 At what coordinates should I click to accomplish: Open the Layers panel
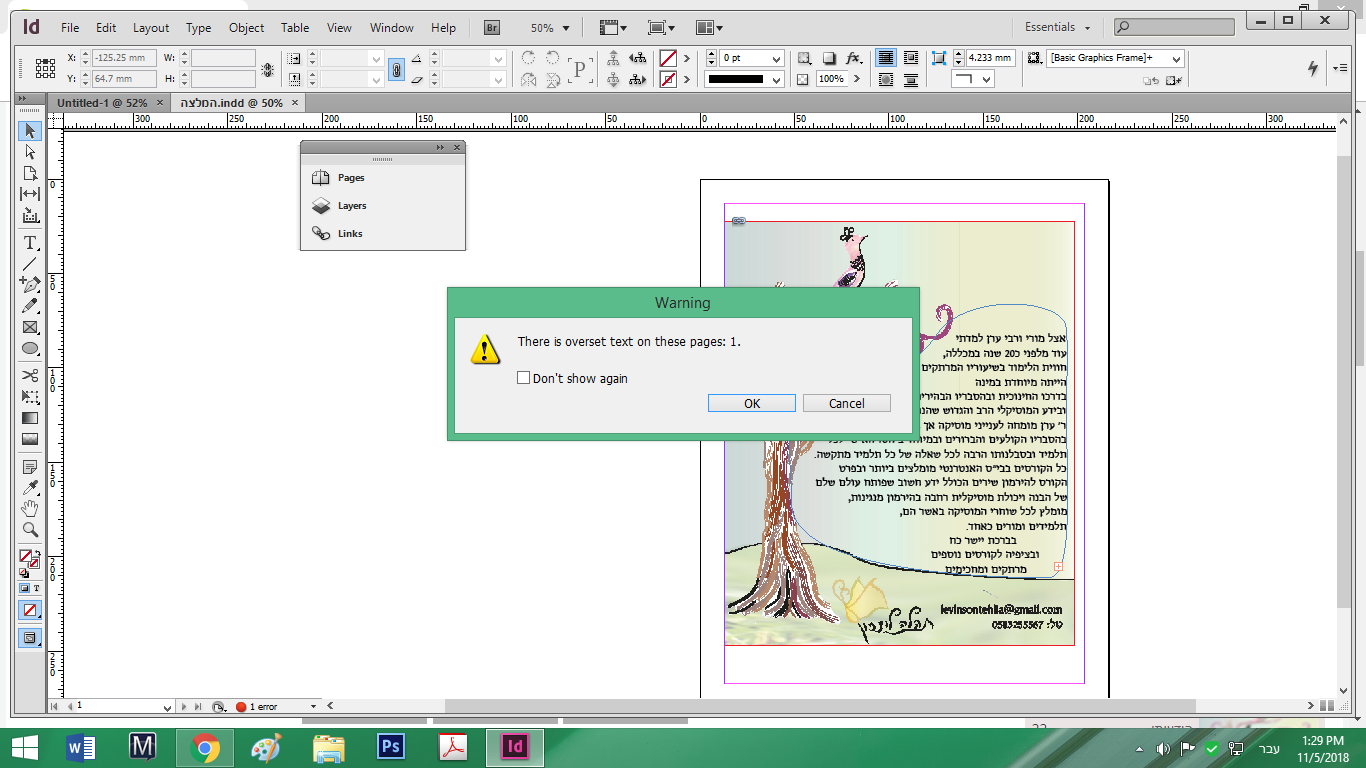(x=351, y=206)
